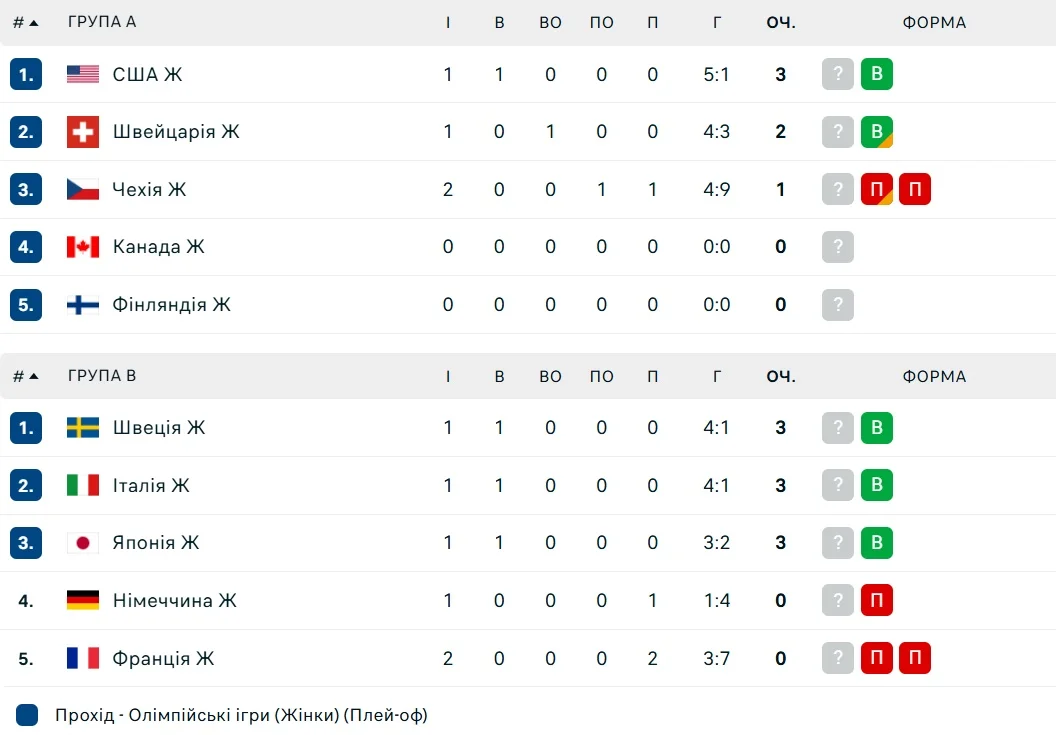Image resolution: width=1056 pixels, height=735 pixels.
Task: Click the Switzerland flag icon
Action: click(x=83, y=132)
